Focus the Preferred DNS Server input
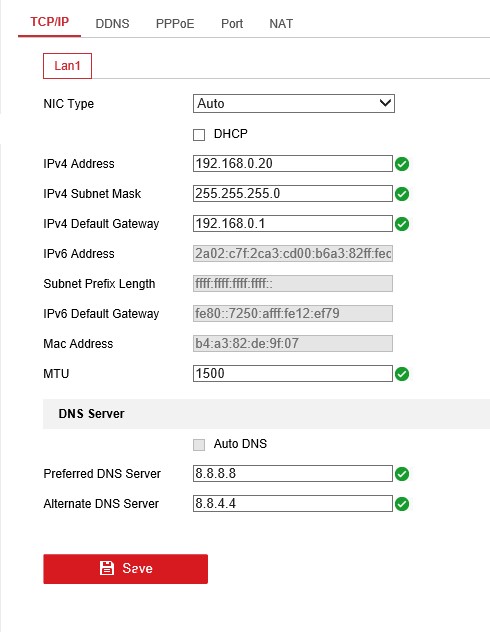The image size is (490, 632). pyautogui.click(x=293, y=474)
